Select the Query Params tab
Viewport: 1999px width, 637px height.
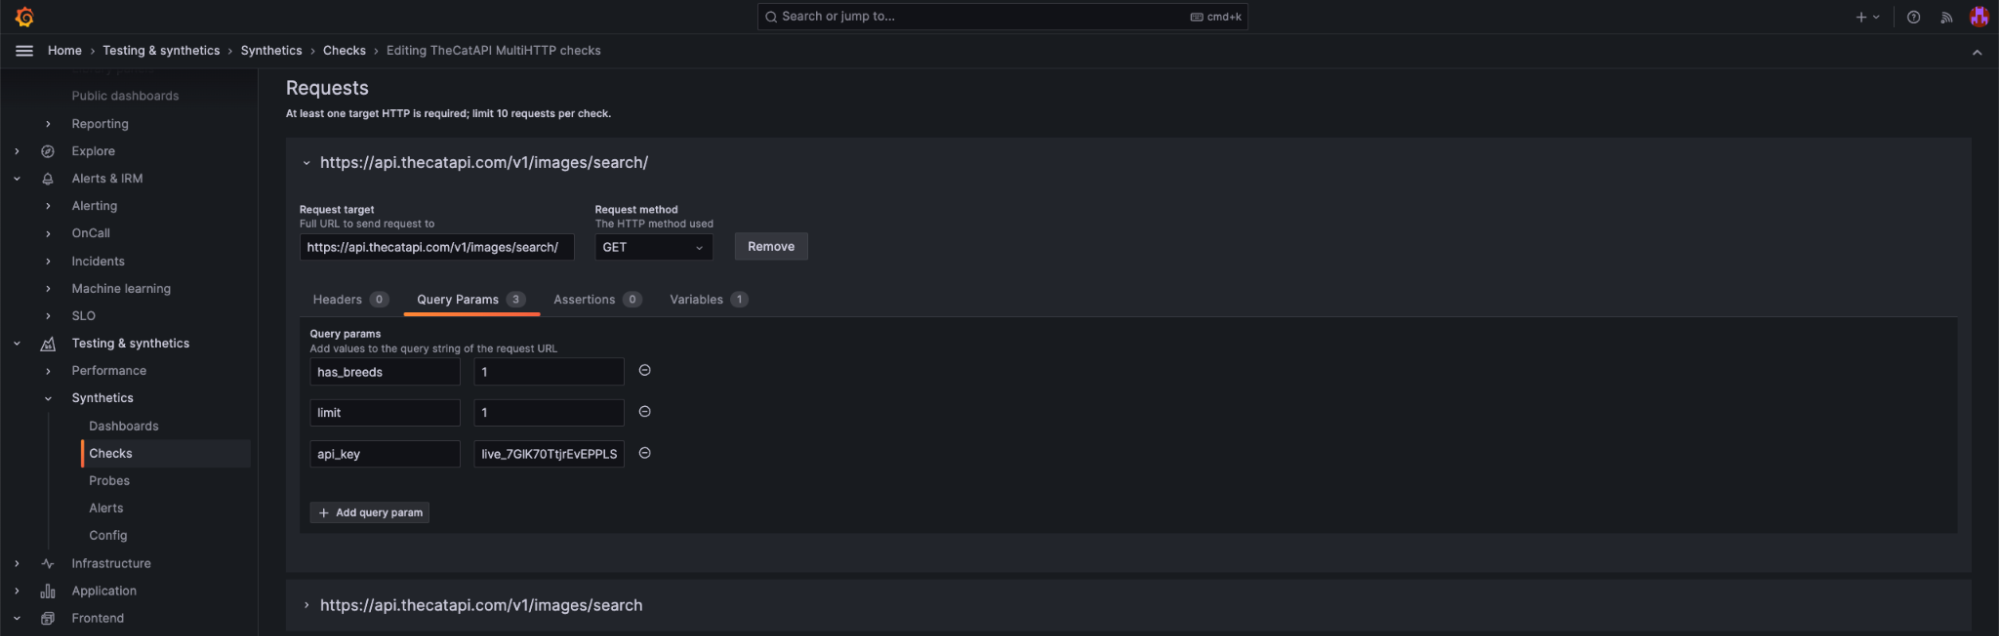(471, 300)
